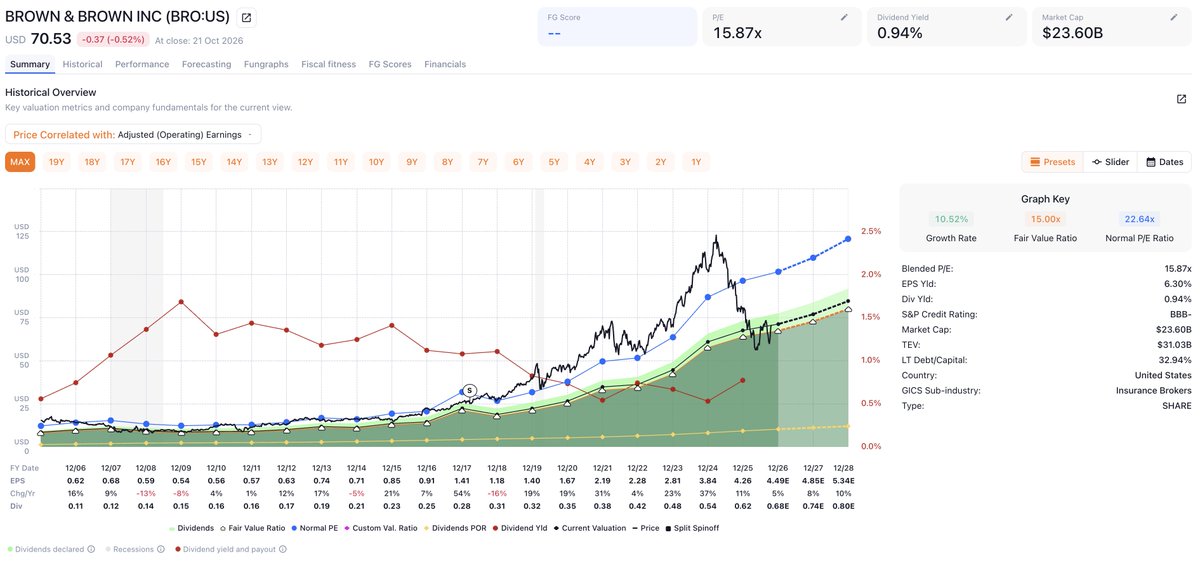Select the 10Y time range
The height and width of the screenshot is (570, 1200).
tap(376, 162)
